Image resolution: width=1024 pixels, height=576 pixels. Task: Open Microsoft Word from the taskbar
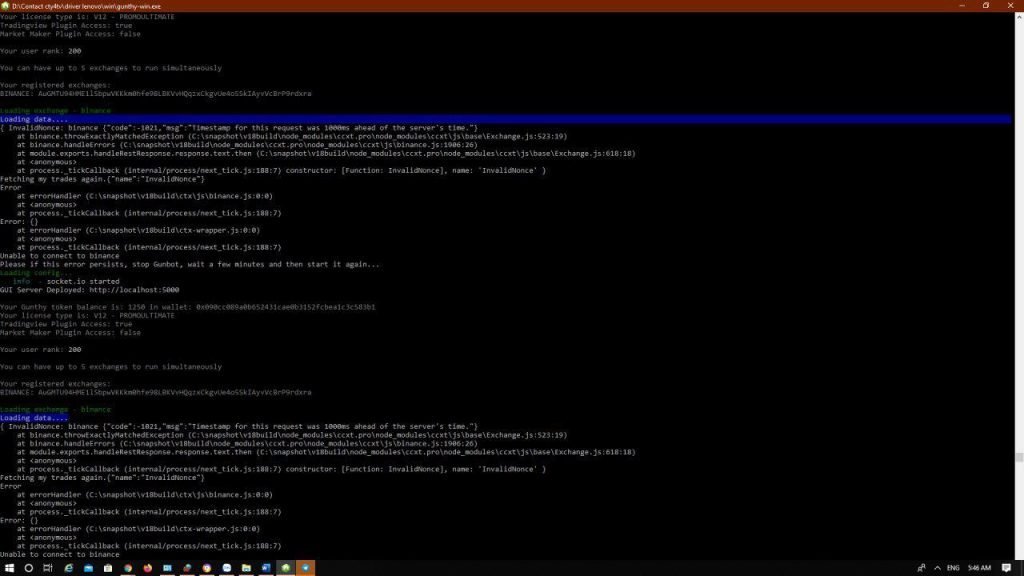tap(265, 568)
